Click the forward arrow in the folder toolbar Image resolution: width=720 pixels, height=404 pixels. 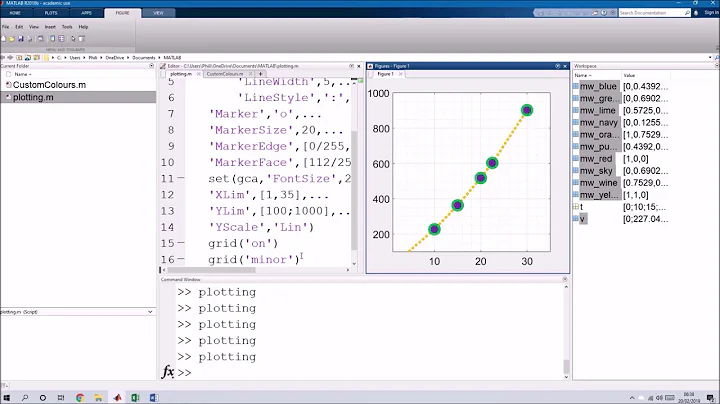tap(10, 57)
